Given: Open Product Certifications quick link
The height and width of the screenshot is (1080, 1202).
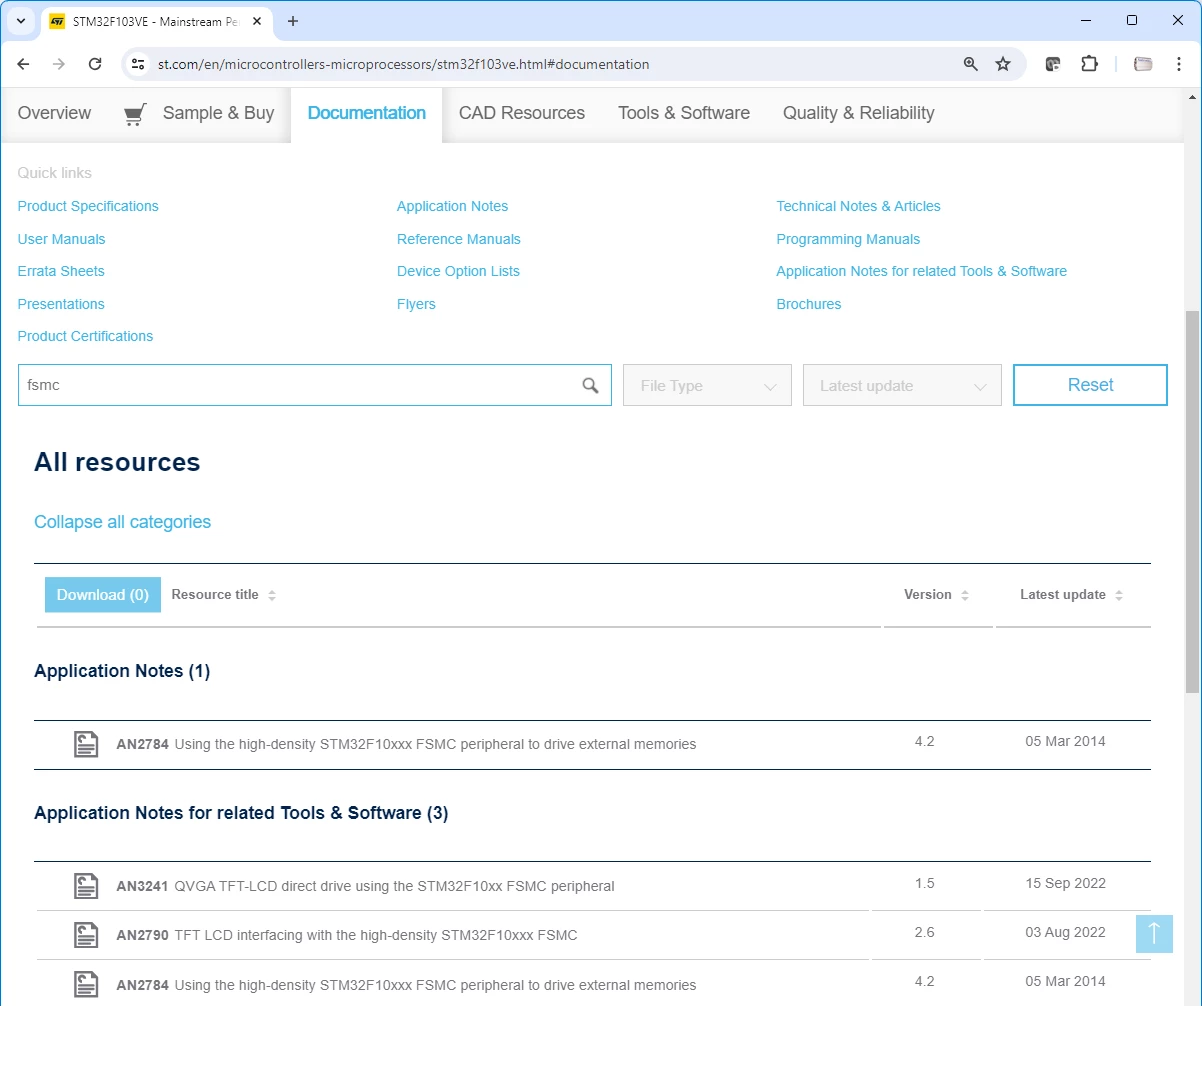Looking at the screenshot, I should click(85, 336).
